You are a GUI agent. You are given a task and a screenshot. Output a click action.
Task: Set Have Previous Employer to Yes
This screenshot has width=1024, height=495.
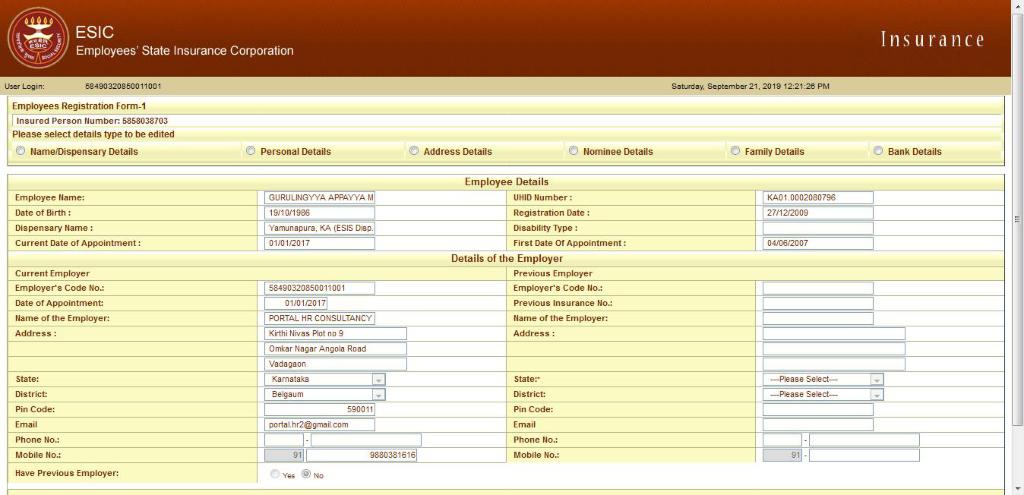[x=275, y=474]
